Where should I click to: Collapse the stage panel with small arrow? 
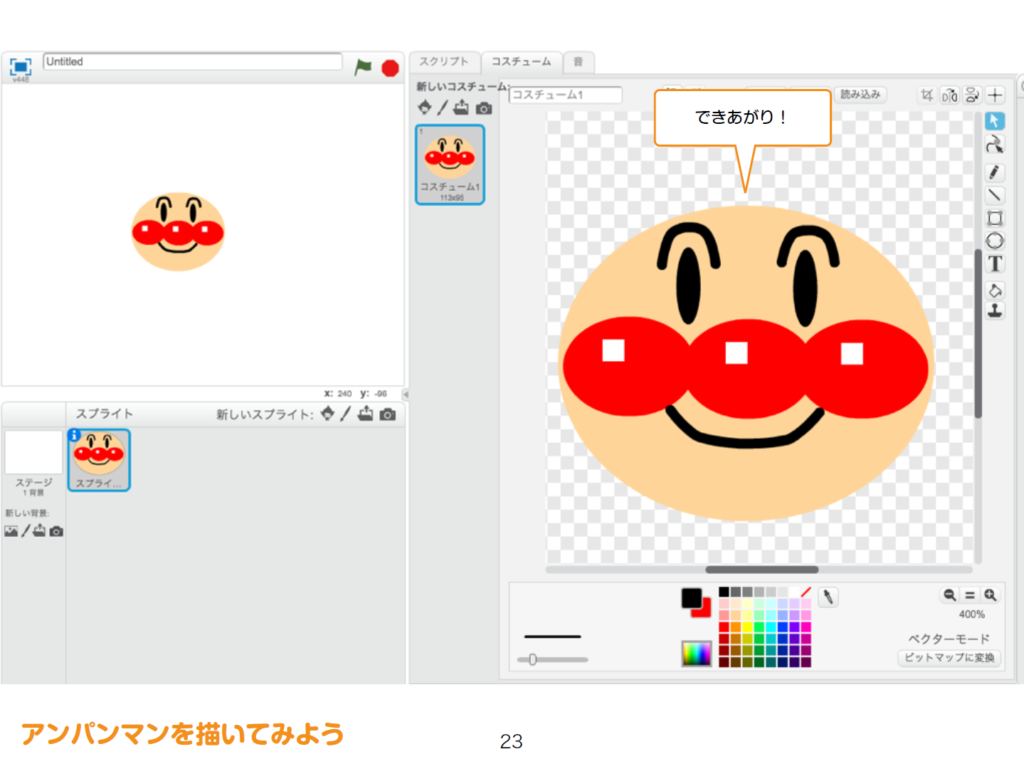click(405, 394)
